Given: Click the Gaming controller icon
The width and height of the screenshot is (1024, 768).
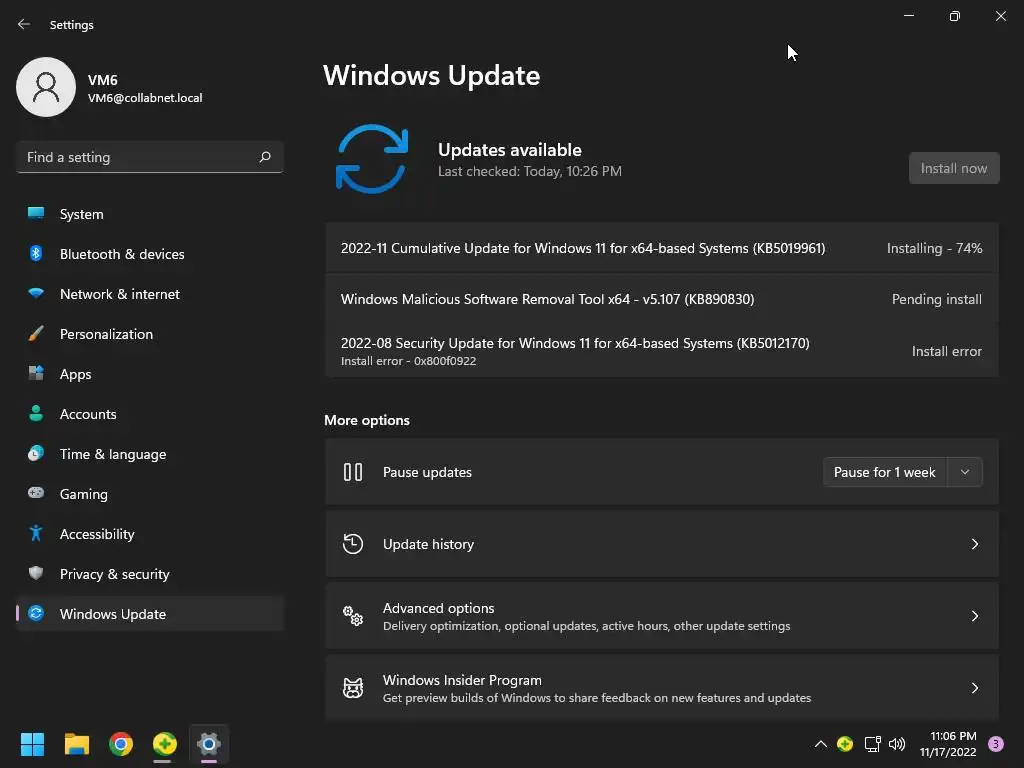Looking at the screenshot, I should pos(36,493).
